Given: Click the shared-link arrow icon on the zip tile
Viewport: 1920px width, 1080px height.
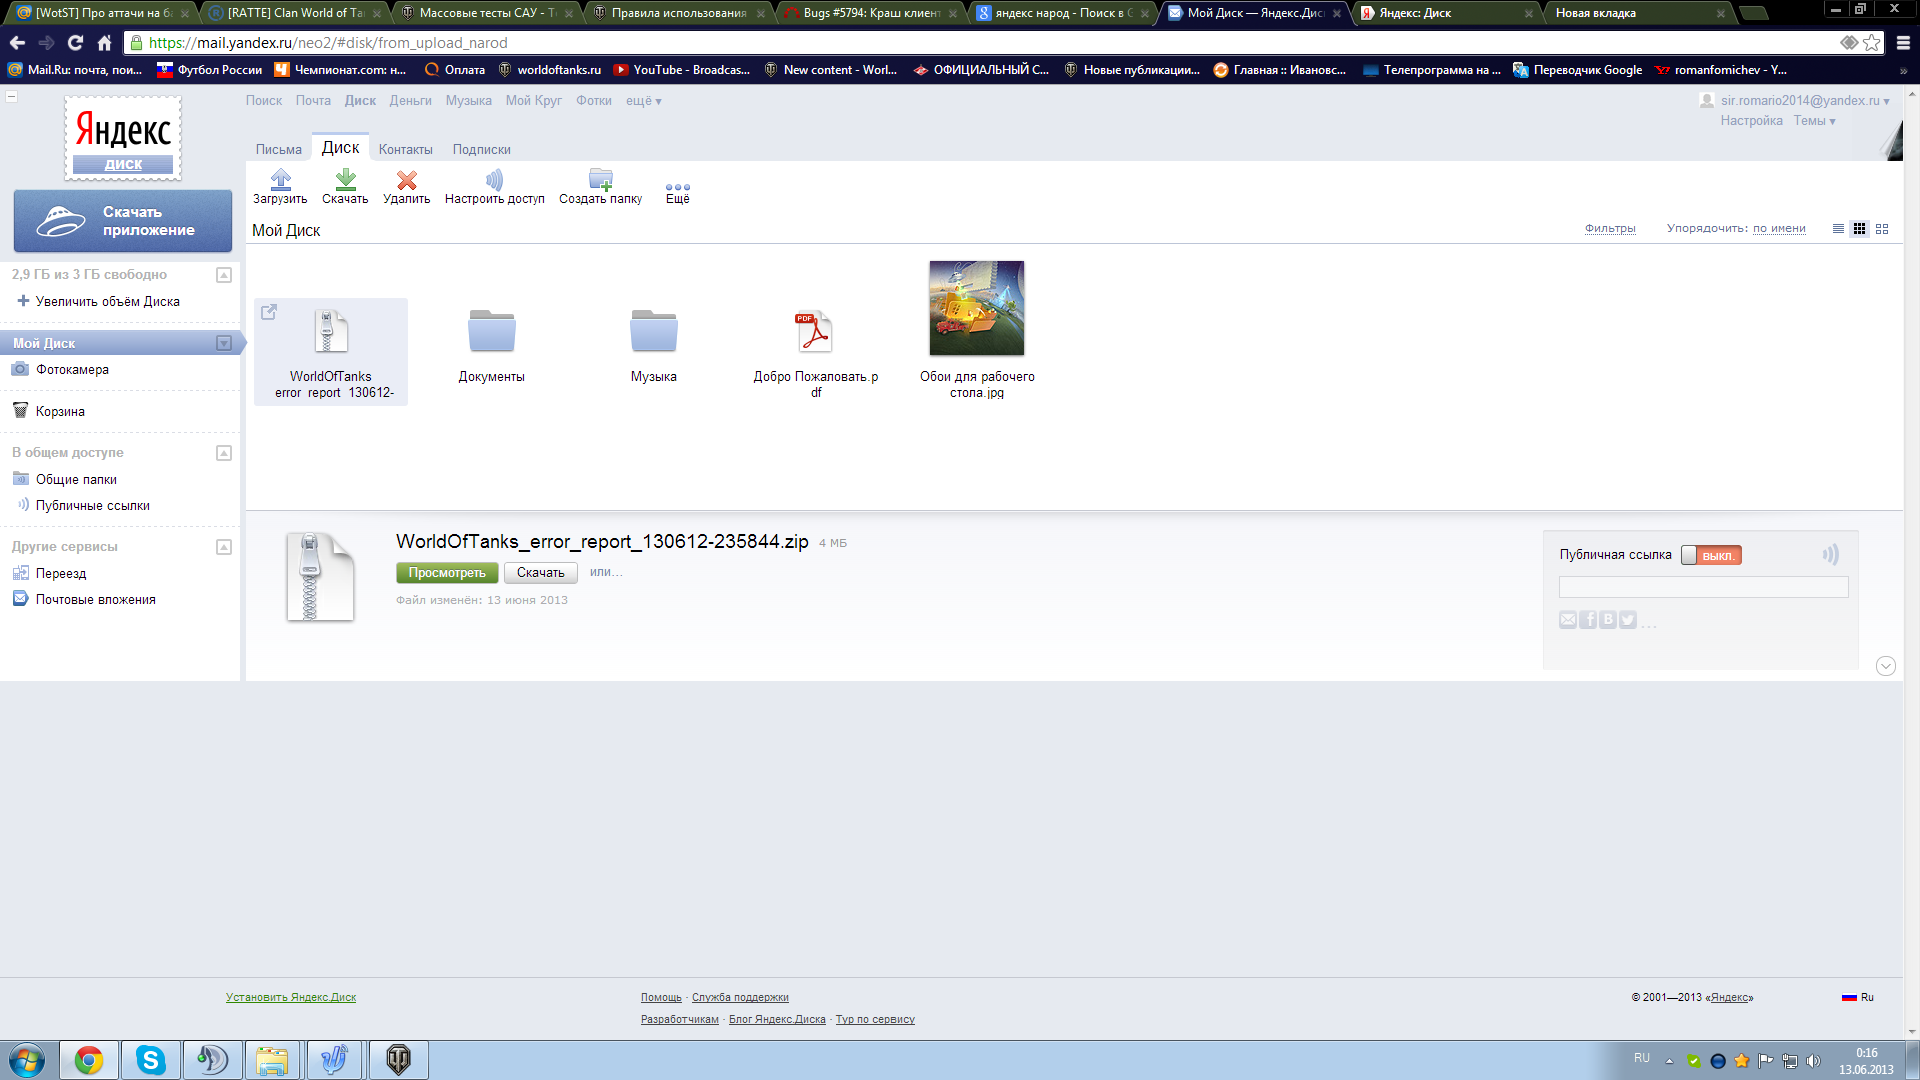Looking at the screenshot, I should [x=269, y=312].
